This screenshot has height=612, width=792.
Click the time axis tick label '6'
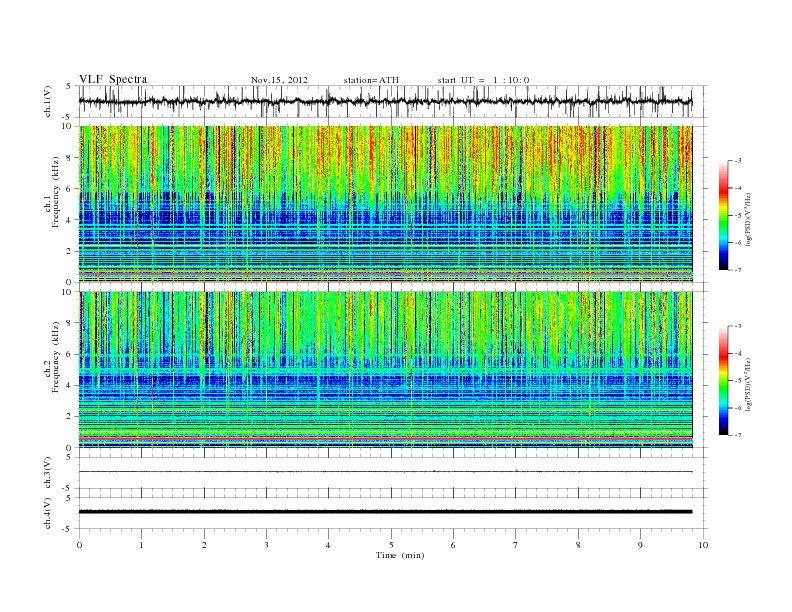454,545
